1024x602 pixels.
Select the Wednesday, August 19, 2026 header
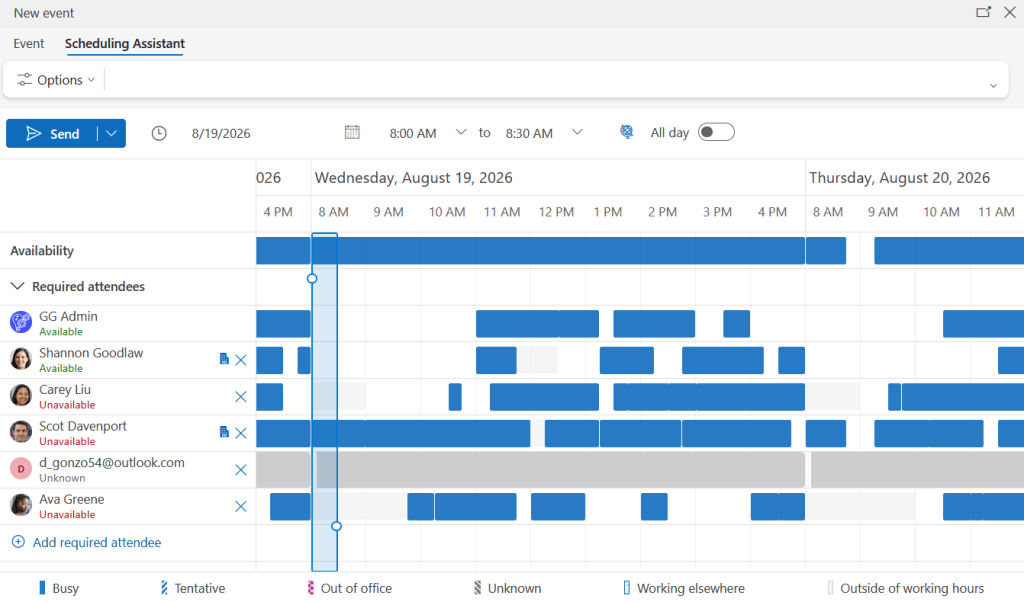tap(413, 178)
